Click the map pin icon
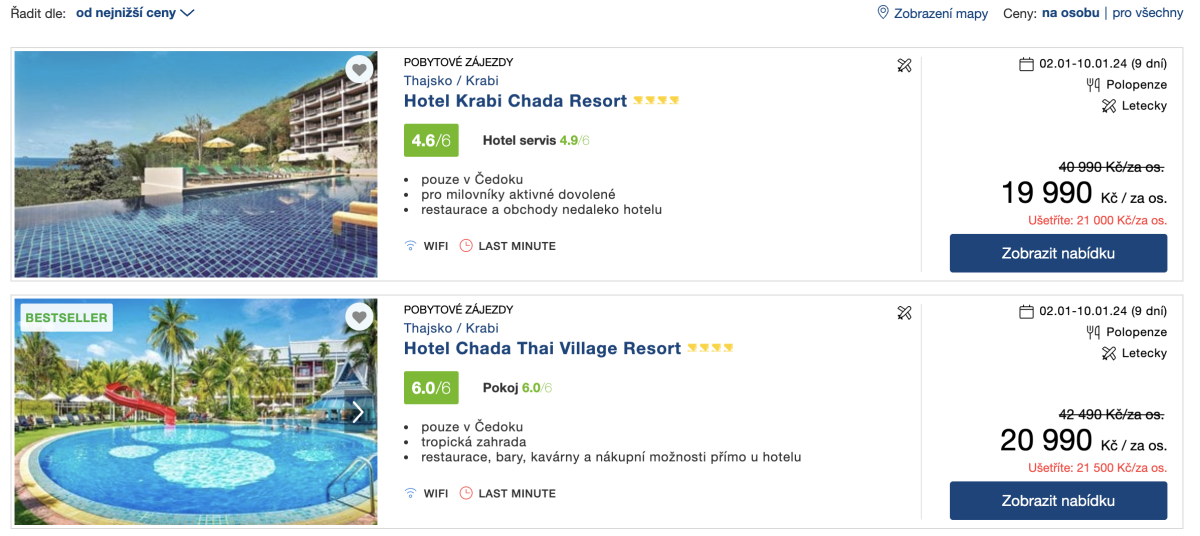The width and height of the screenshot is (1200, 536). point(883,13)
